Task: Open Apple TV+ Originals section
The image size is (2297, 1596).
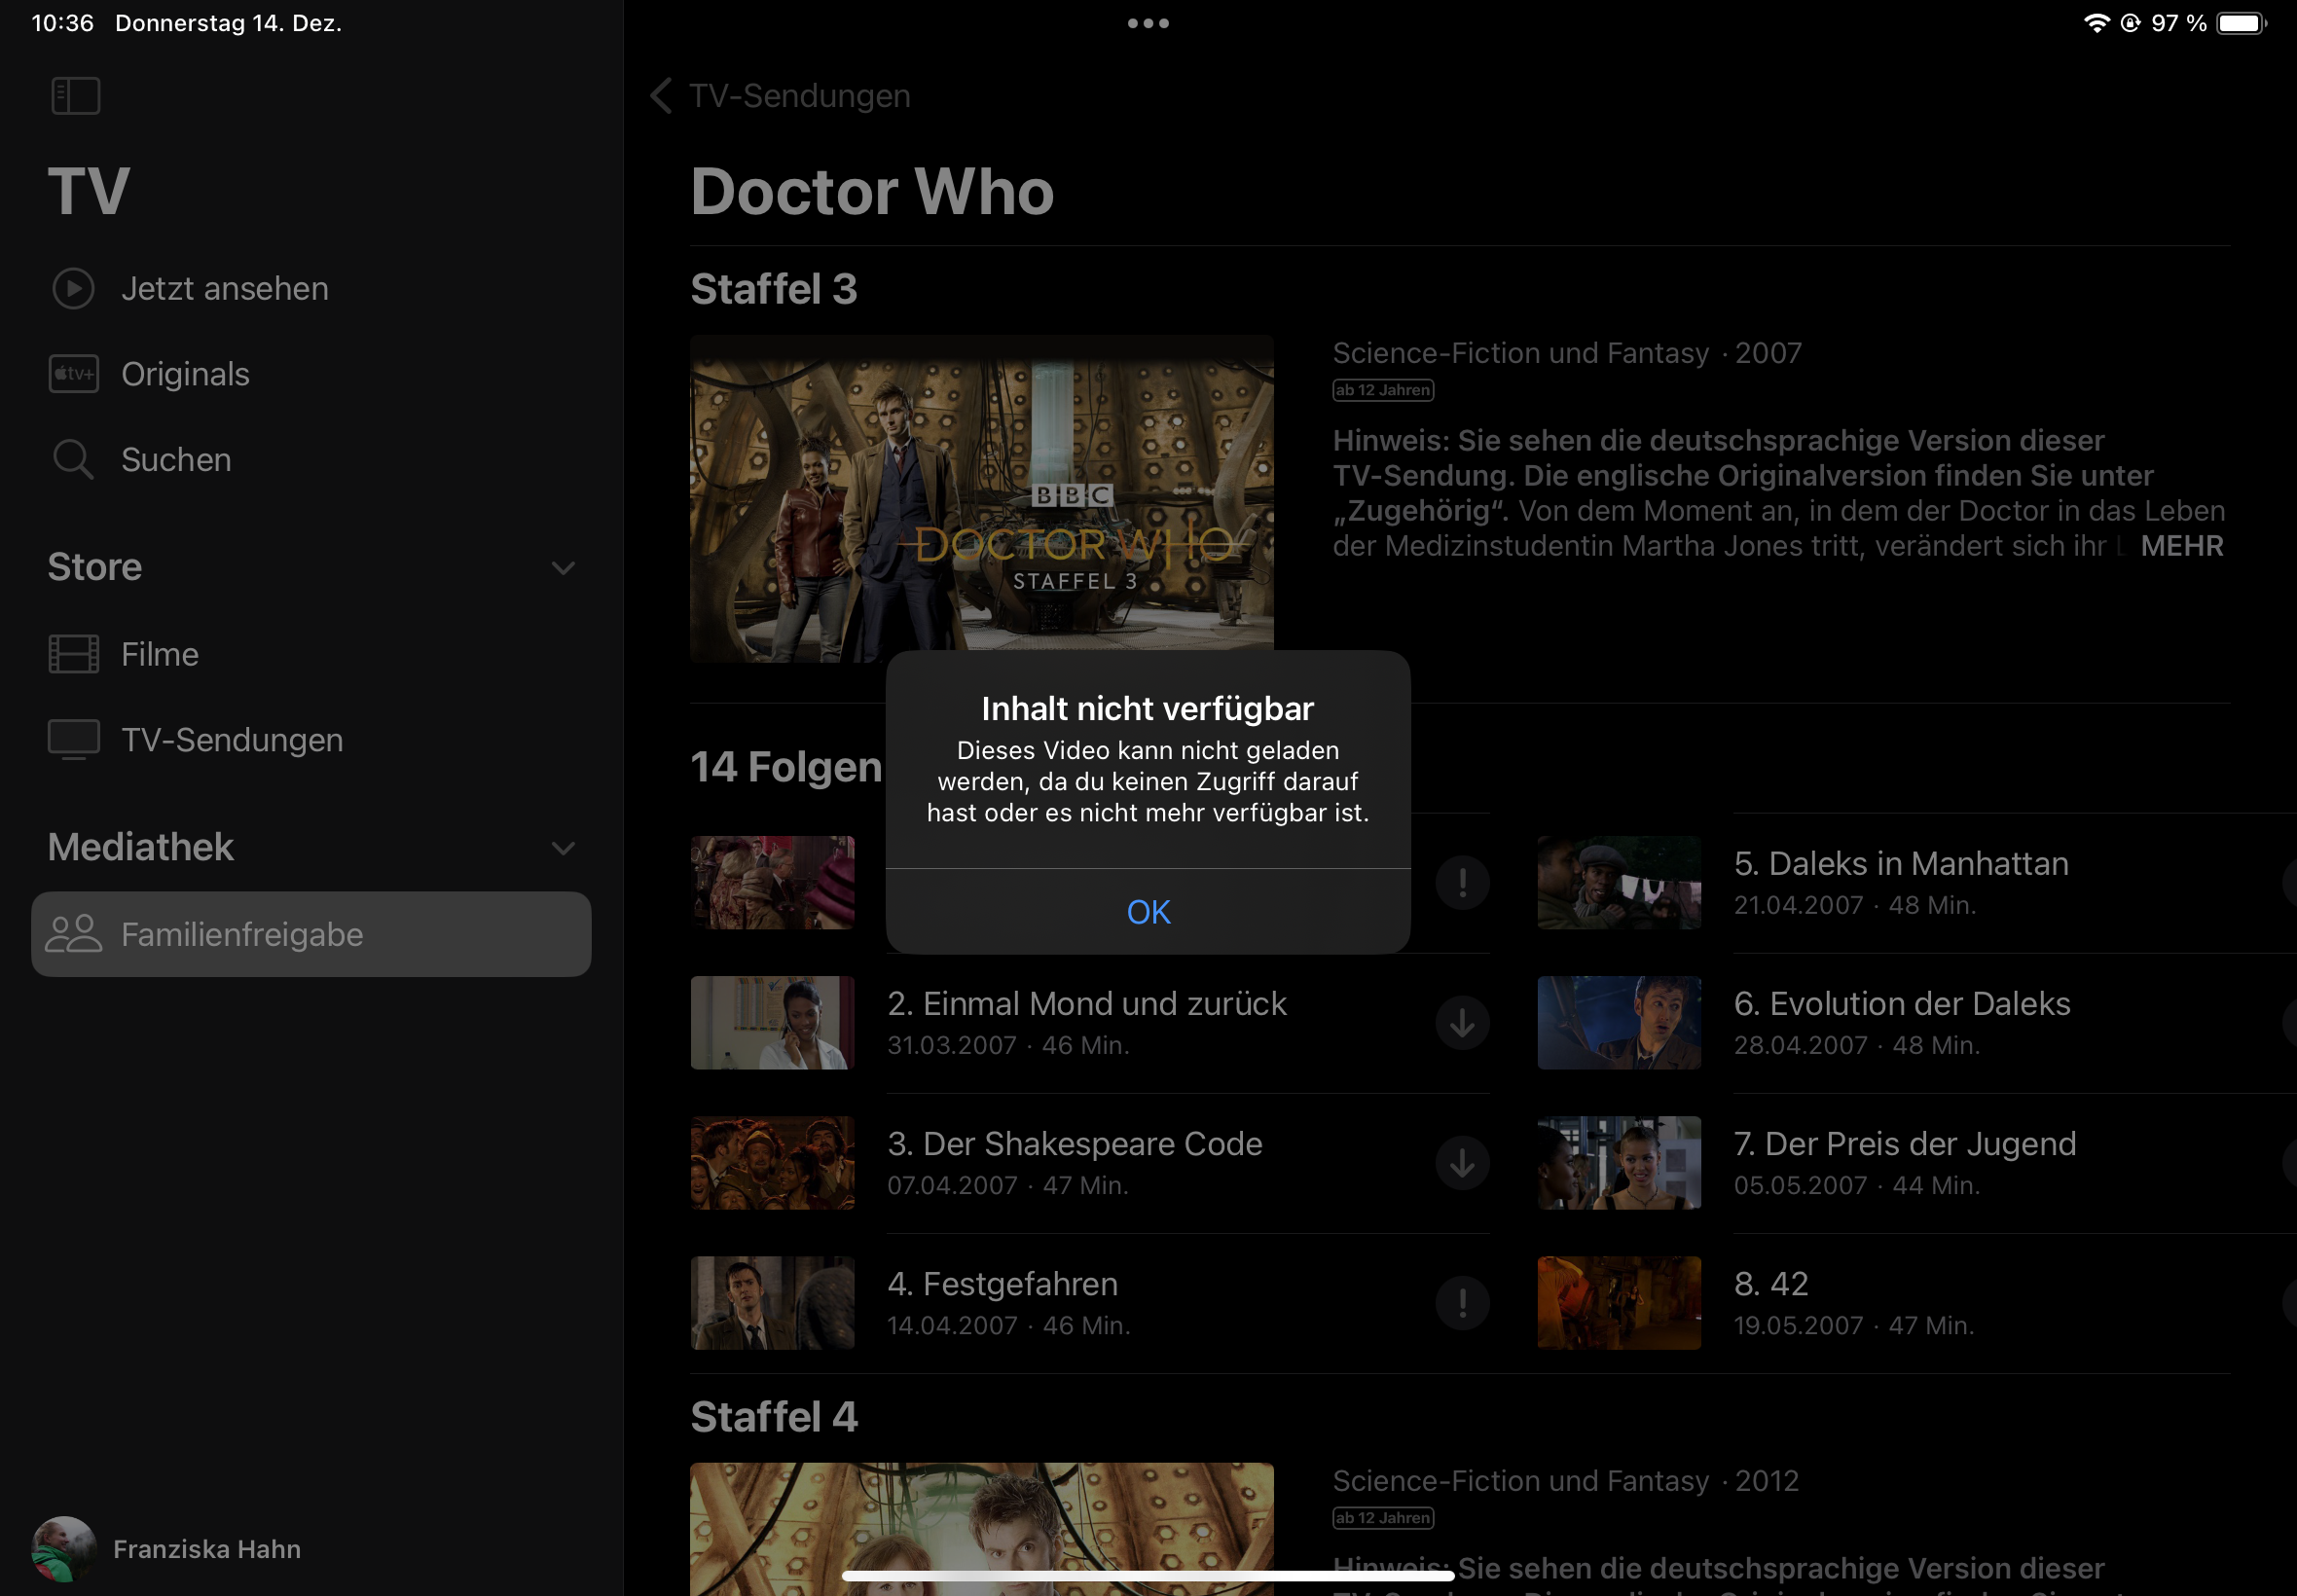Action: (185, 374)
